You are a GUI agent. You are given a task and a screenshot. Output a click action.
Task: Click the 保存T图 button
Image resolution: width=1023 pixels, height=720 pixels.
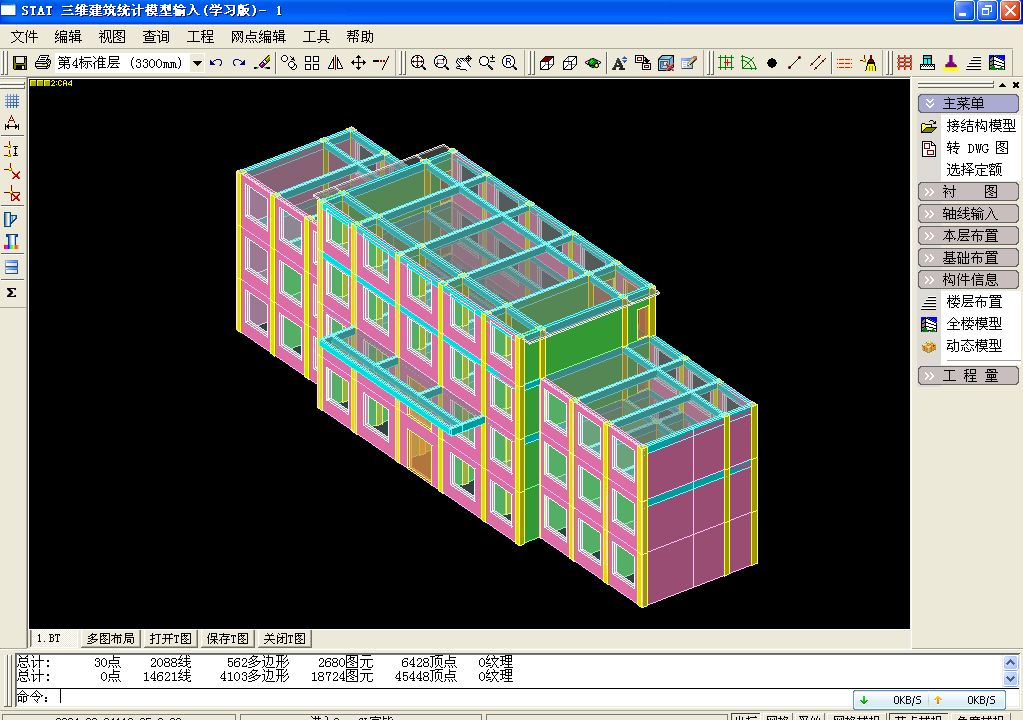pyautogui.click(x=228, y=638)
